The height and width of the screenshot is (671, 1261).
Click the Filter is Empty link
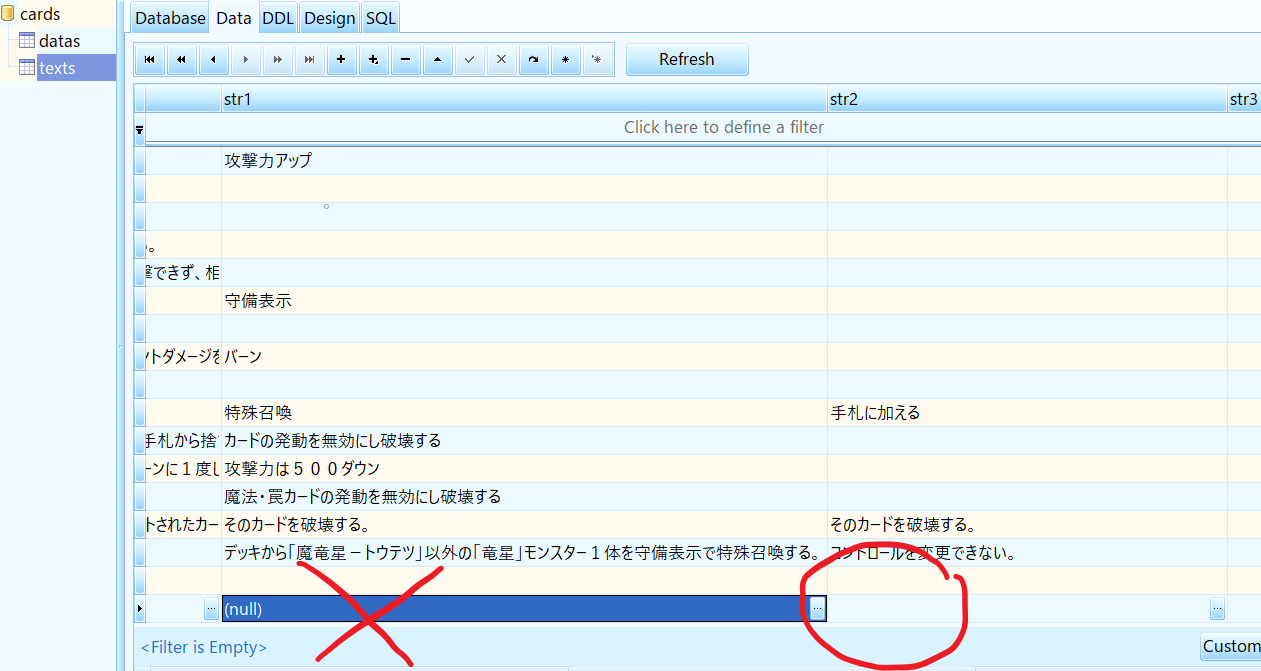tap(203, 647)
